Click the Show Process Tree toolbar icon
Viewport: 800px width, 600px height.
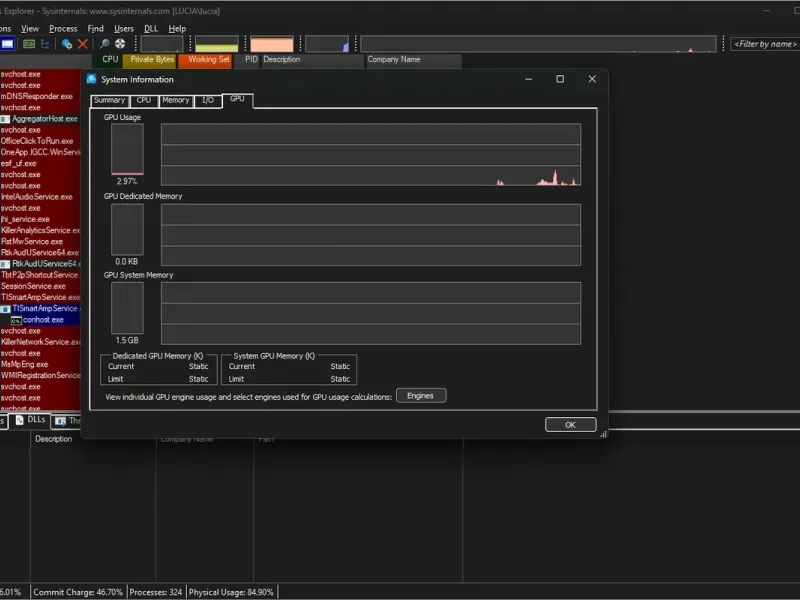(x=45, y=44)
